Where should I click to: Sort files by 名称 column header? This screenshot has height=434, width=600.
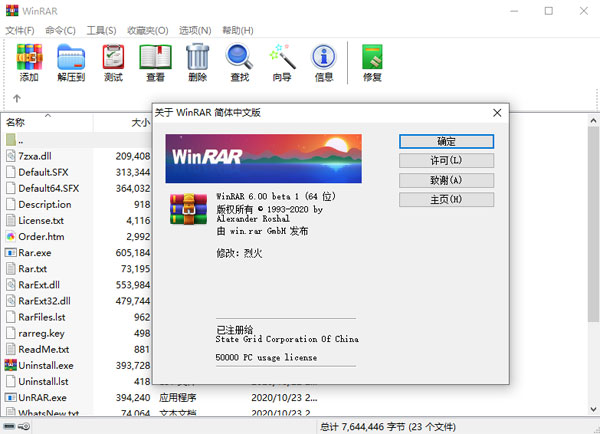click(40, 122)
